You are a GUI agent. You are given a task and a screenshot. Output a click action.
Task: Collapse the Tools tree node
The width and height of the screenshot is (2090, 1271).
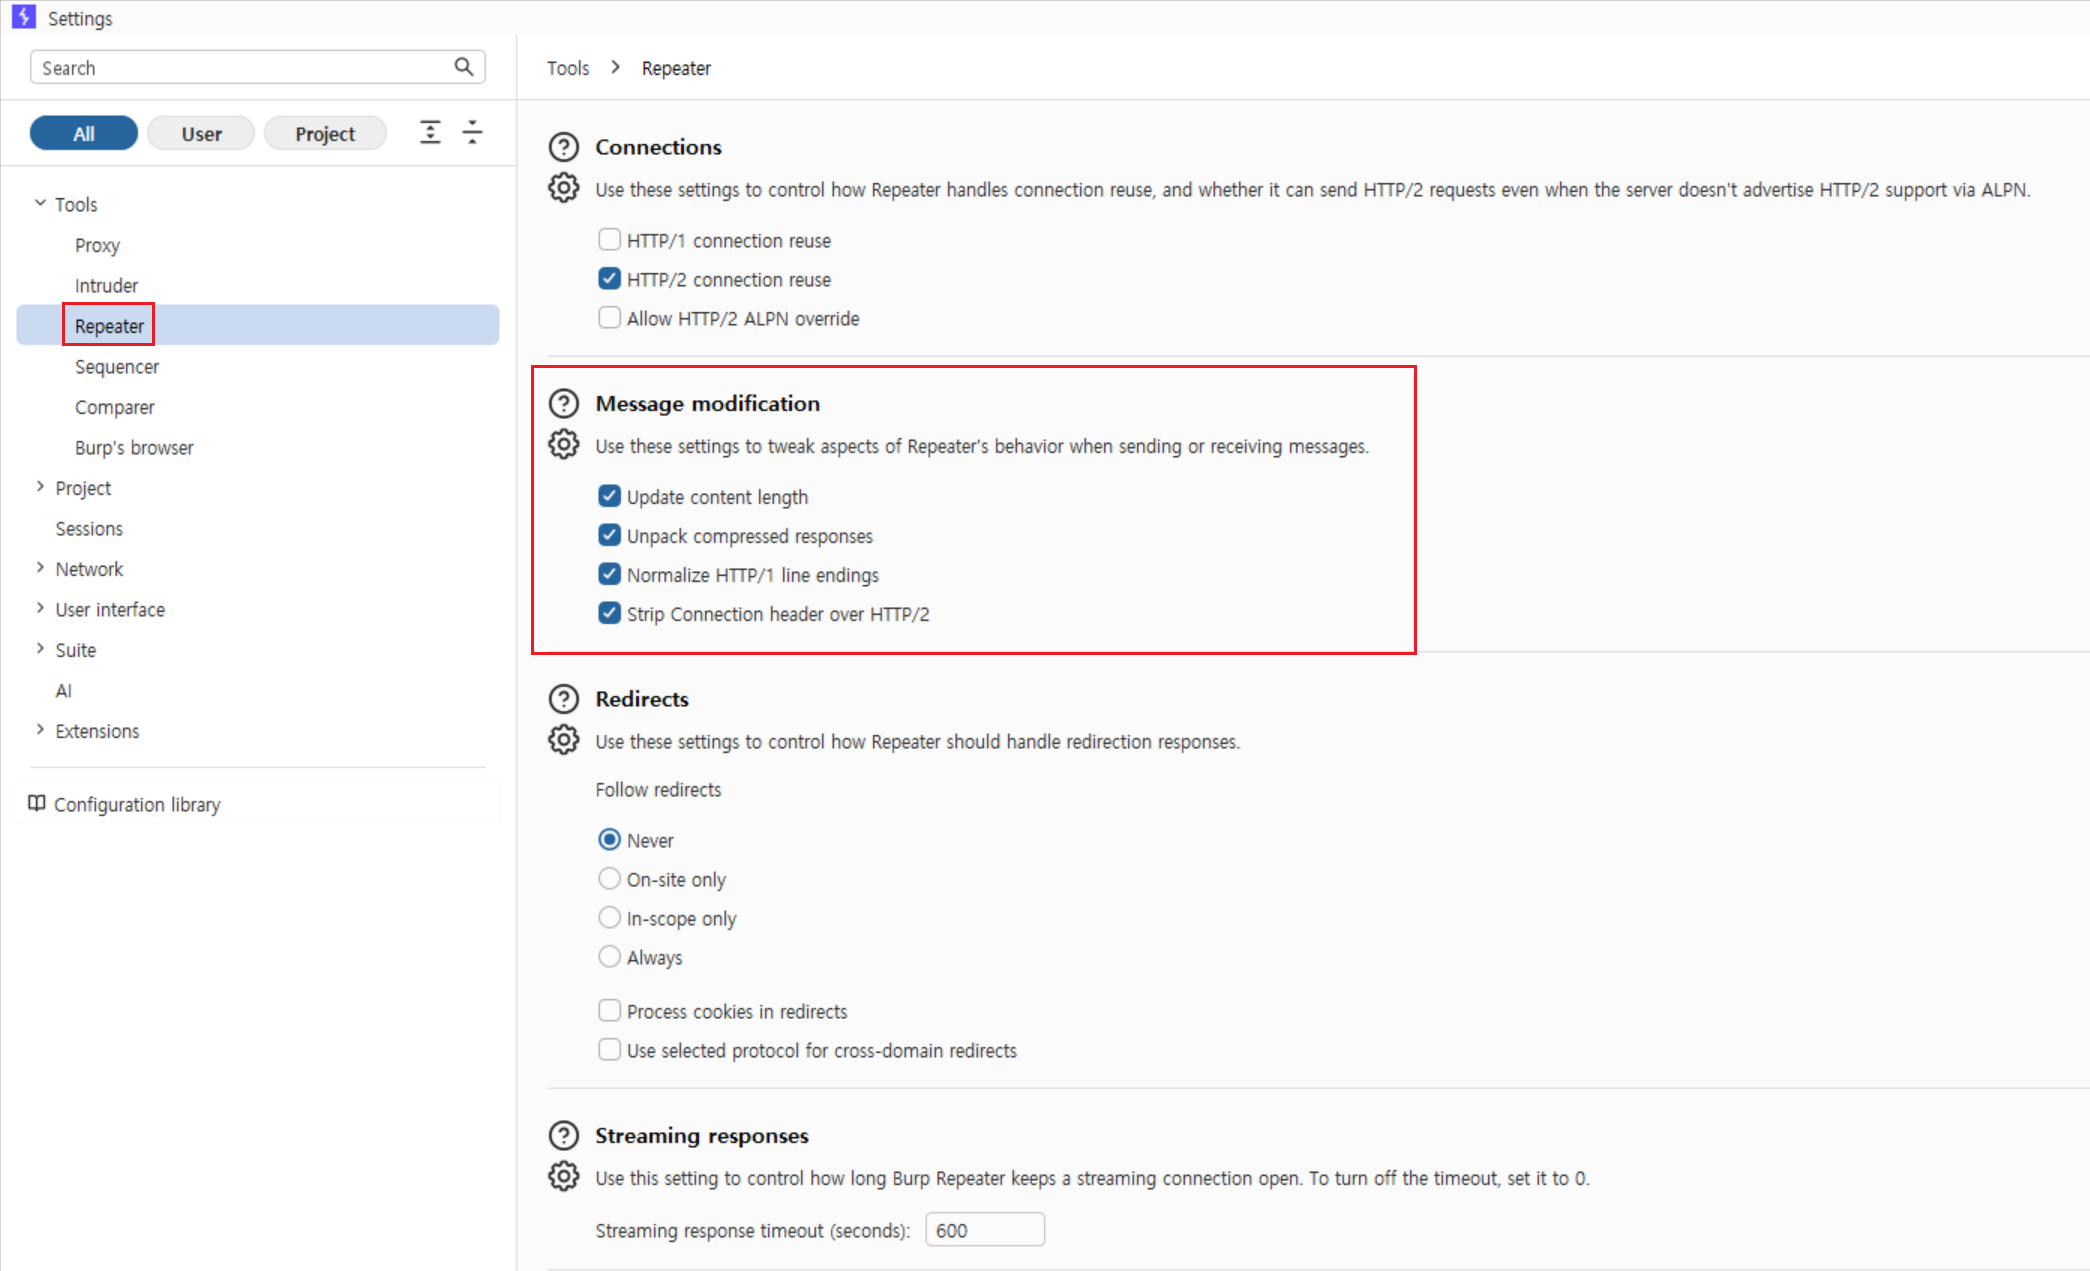(x=40, y=203)
